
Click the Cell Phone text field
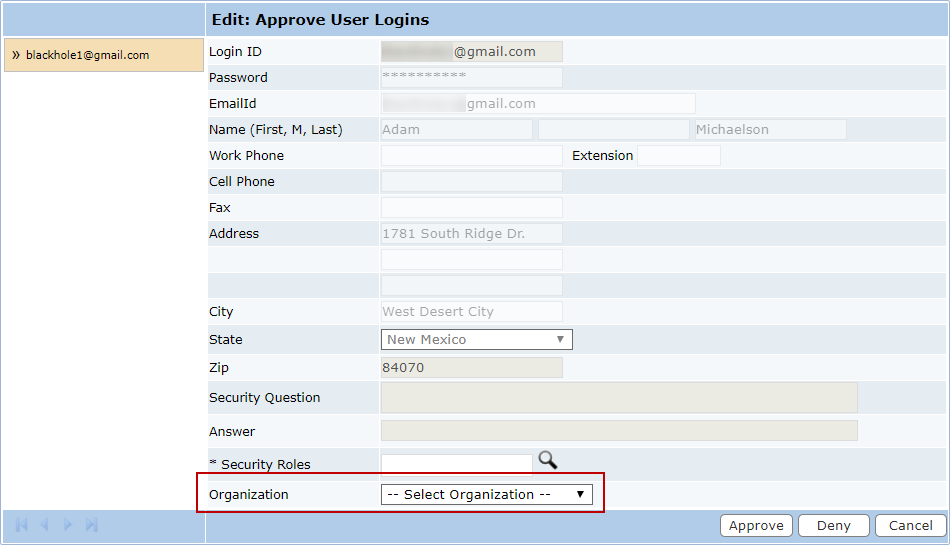coord(471,182)
